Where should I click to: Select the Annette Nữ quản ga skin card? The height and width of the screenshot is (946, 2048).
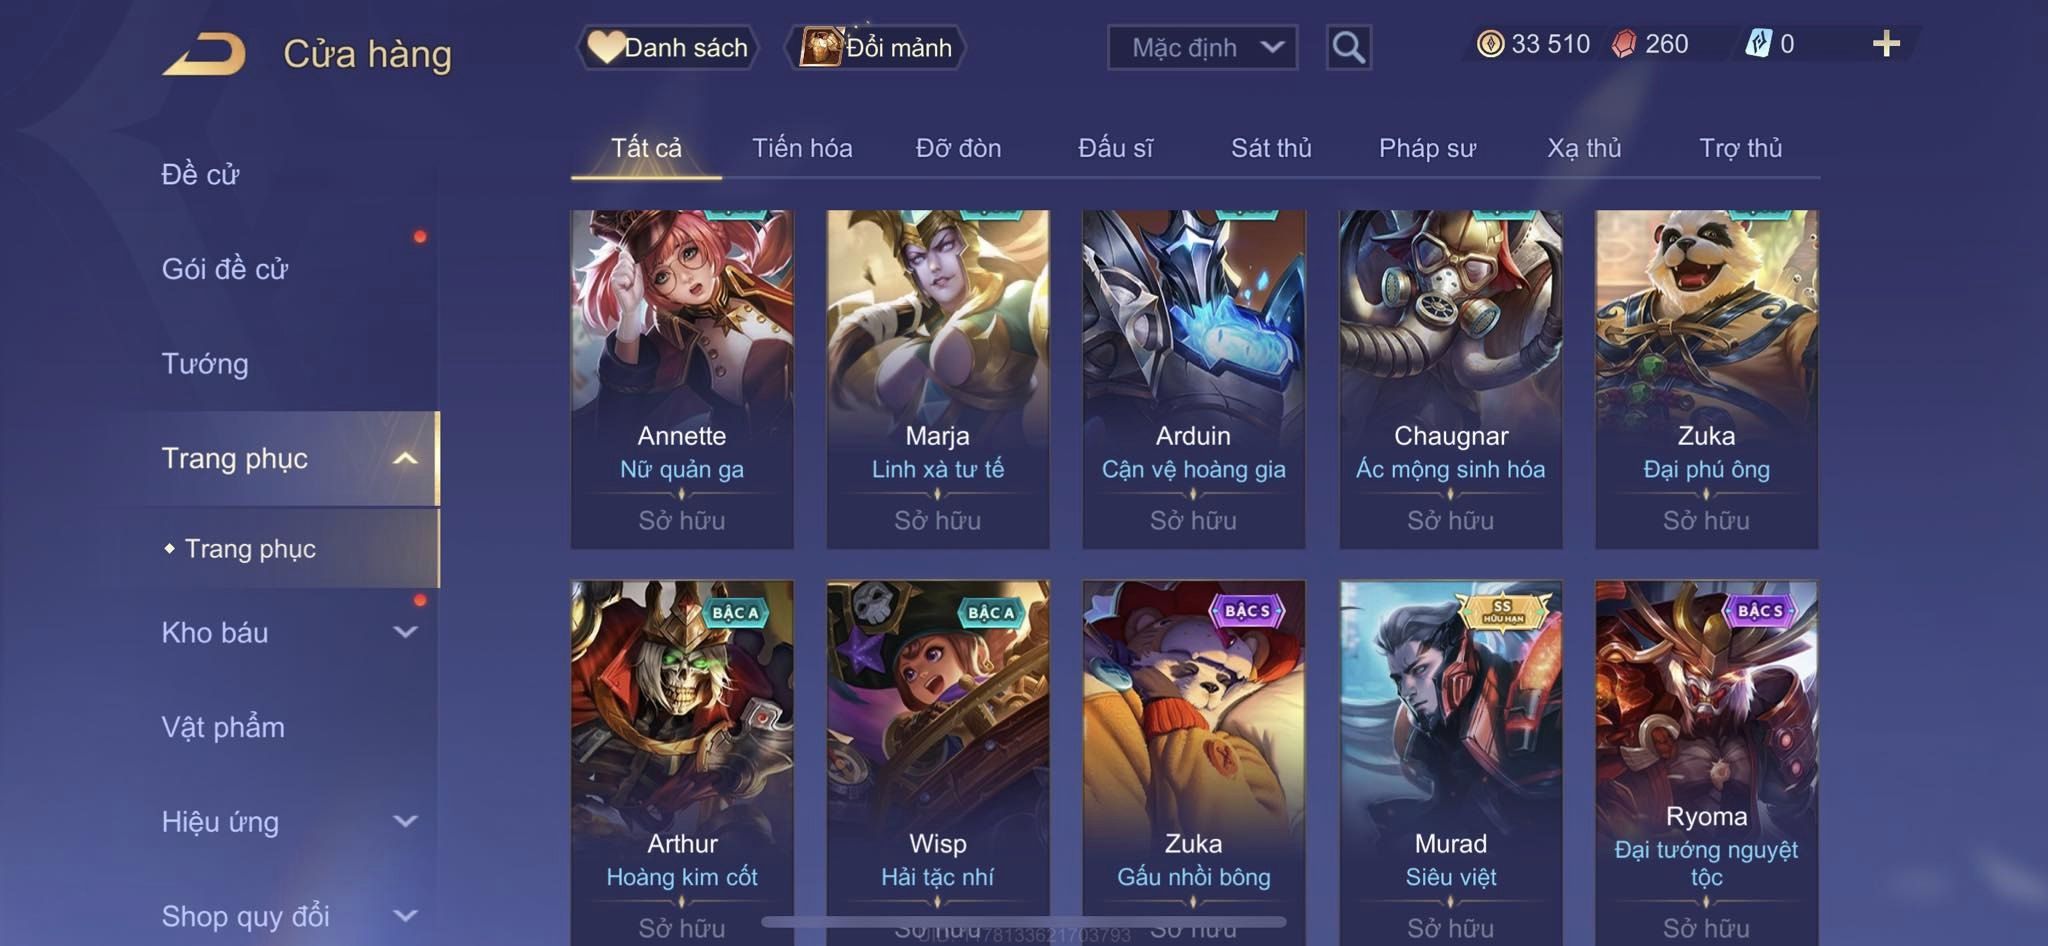682,379
